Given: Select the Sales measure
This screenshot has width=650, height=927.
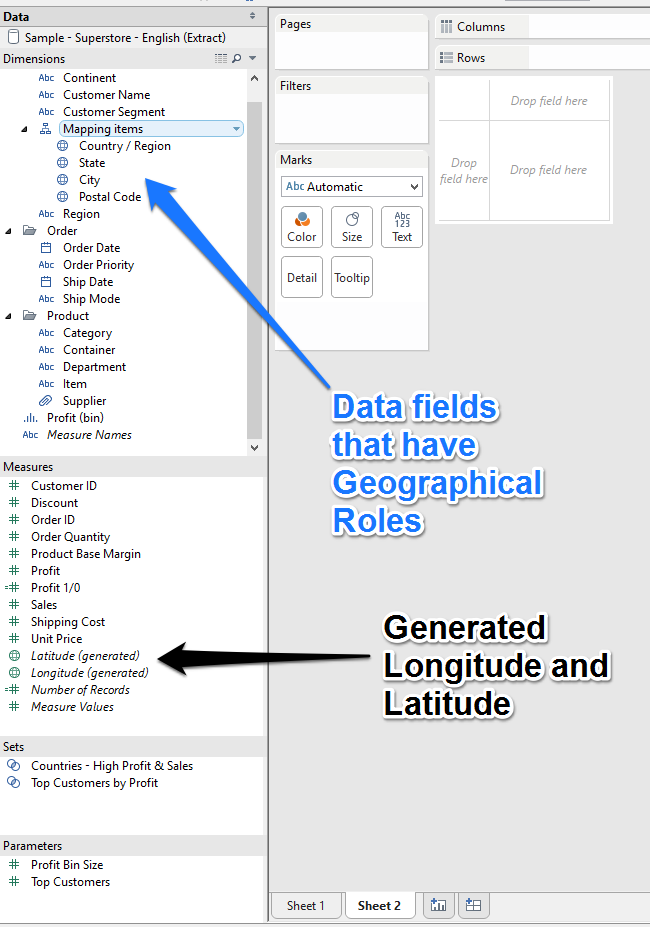Looking at the screenshot, I should click(x=44, y=605).
